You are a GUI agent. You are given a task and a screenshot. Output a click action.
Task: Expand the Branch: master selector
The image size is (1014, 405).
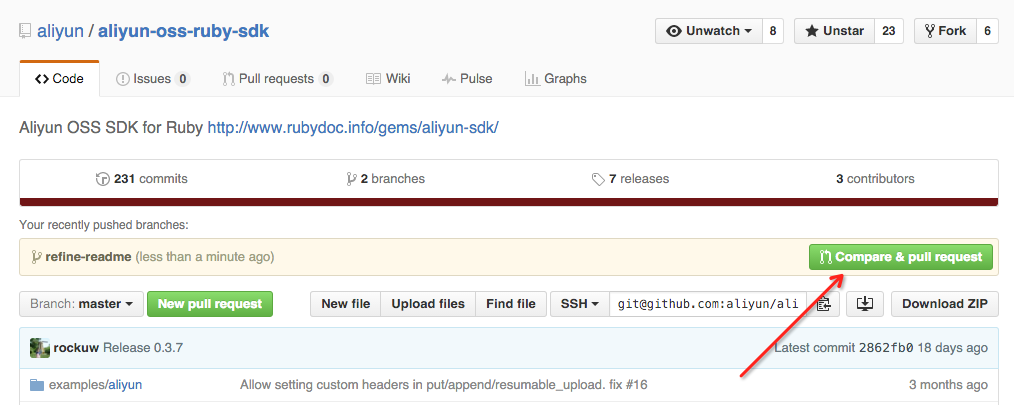point(80,304)
